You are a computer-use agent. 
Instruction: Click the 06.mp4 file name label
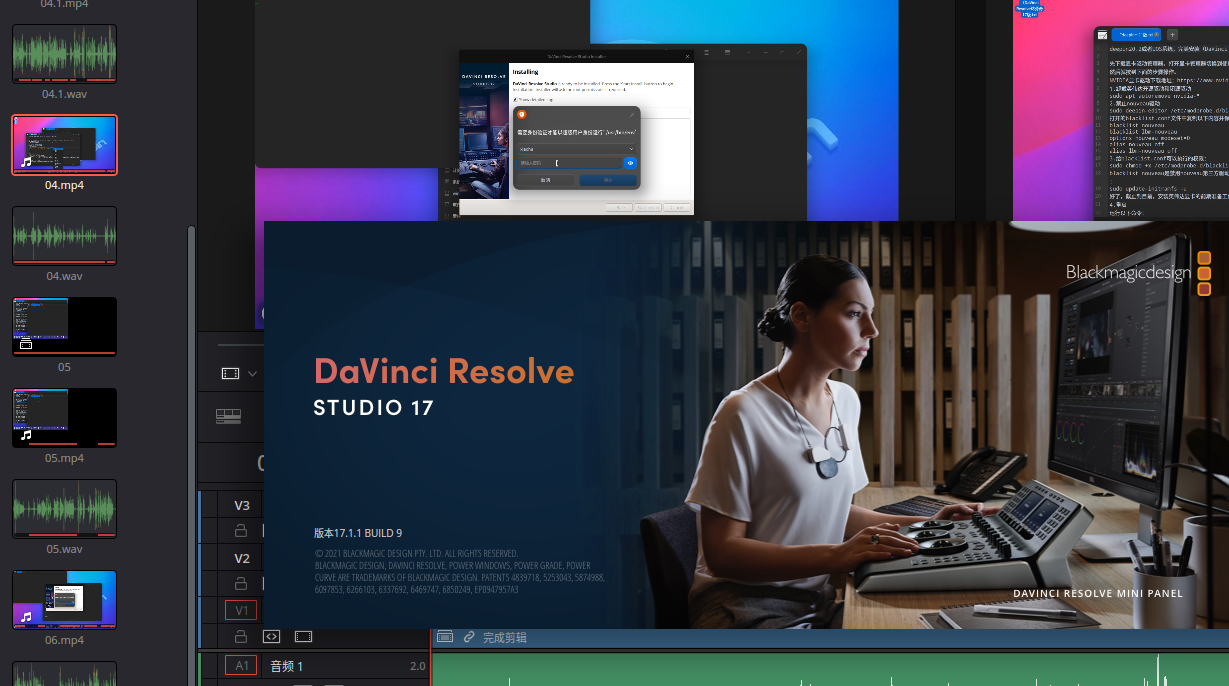point(64,640)
